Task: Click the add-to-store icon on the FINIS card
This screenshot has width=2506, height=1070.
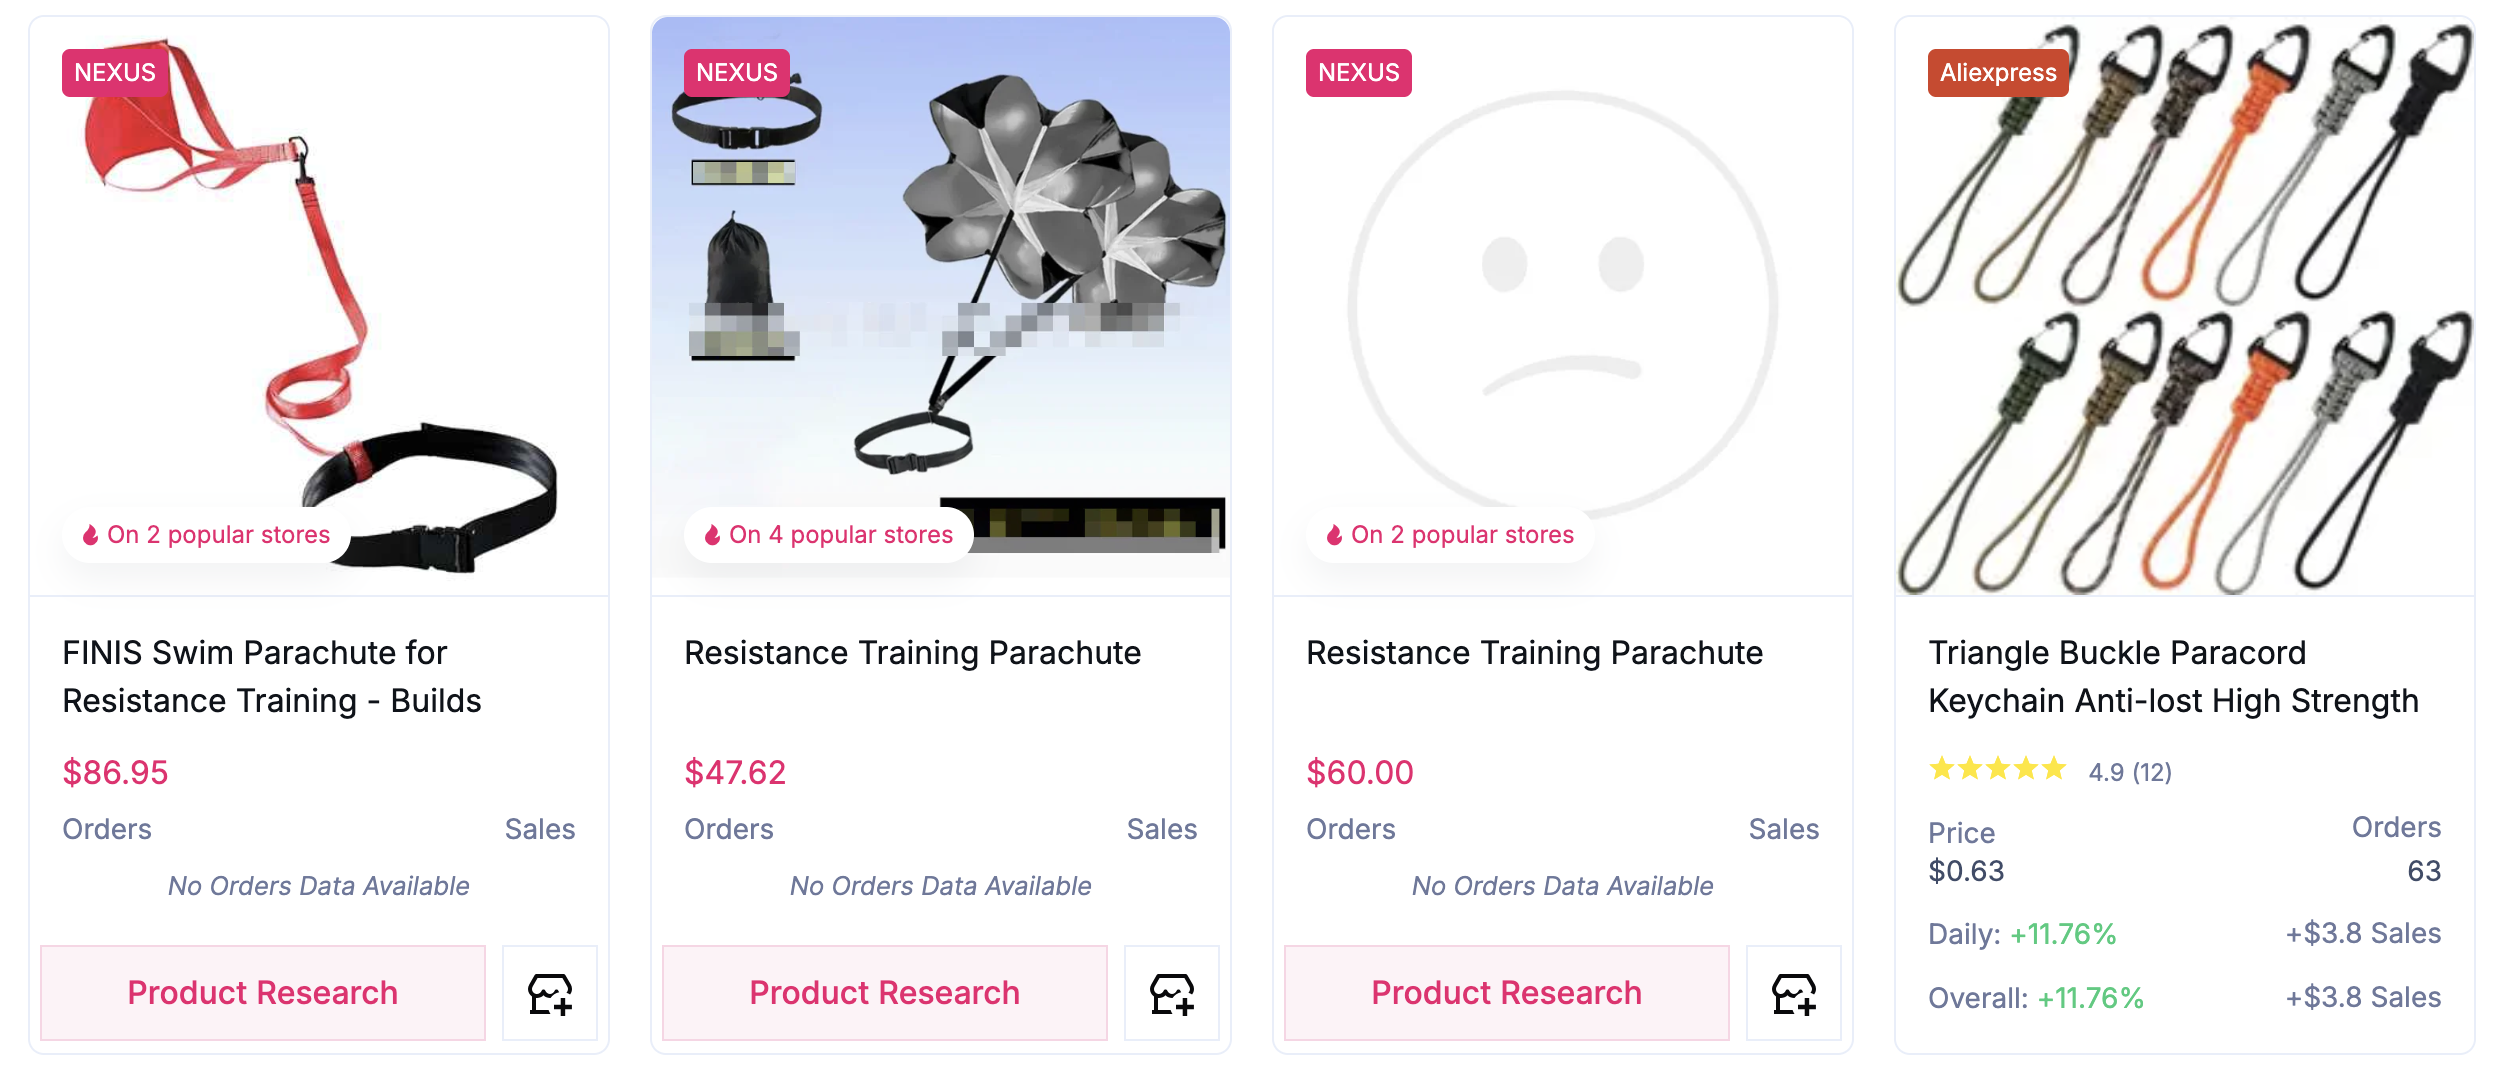Action: (549, 993)
